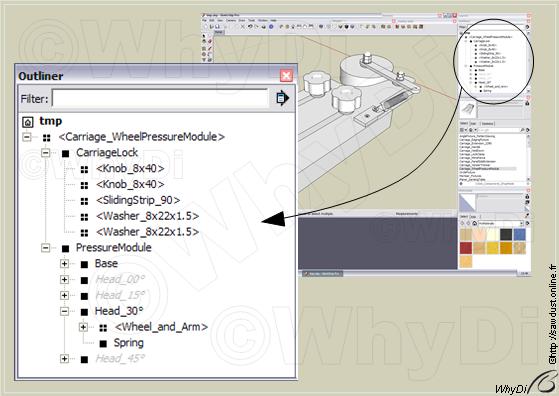Screen dimensions: 559x396
Task: Select the SlidingStrip_90 component icon
Action: pyautogui.click(x=84, y=201)
